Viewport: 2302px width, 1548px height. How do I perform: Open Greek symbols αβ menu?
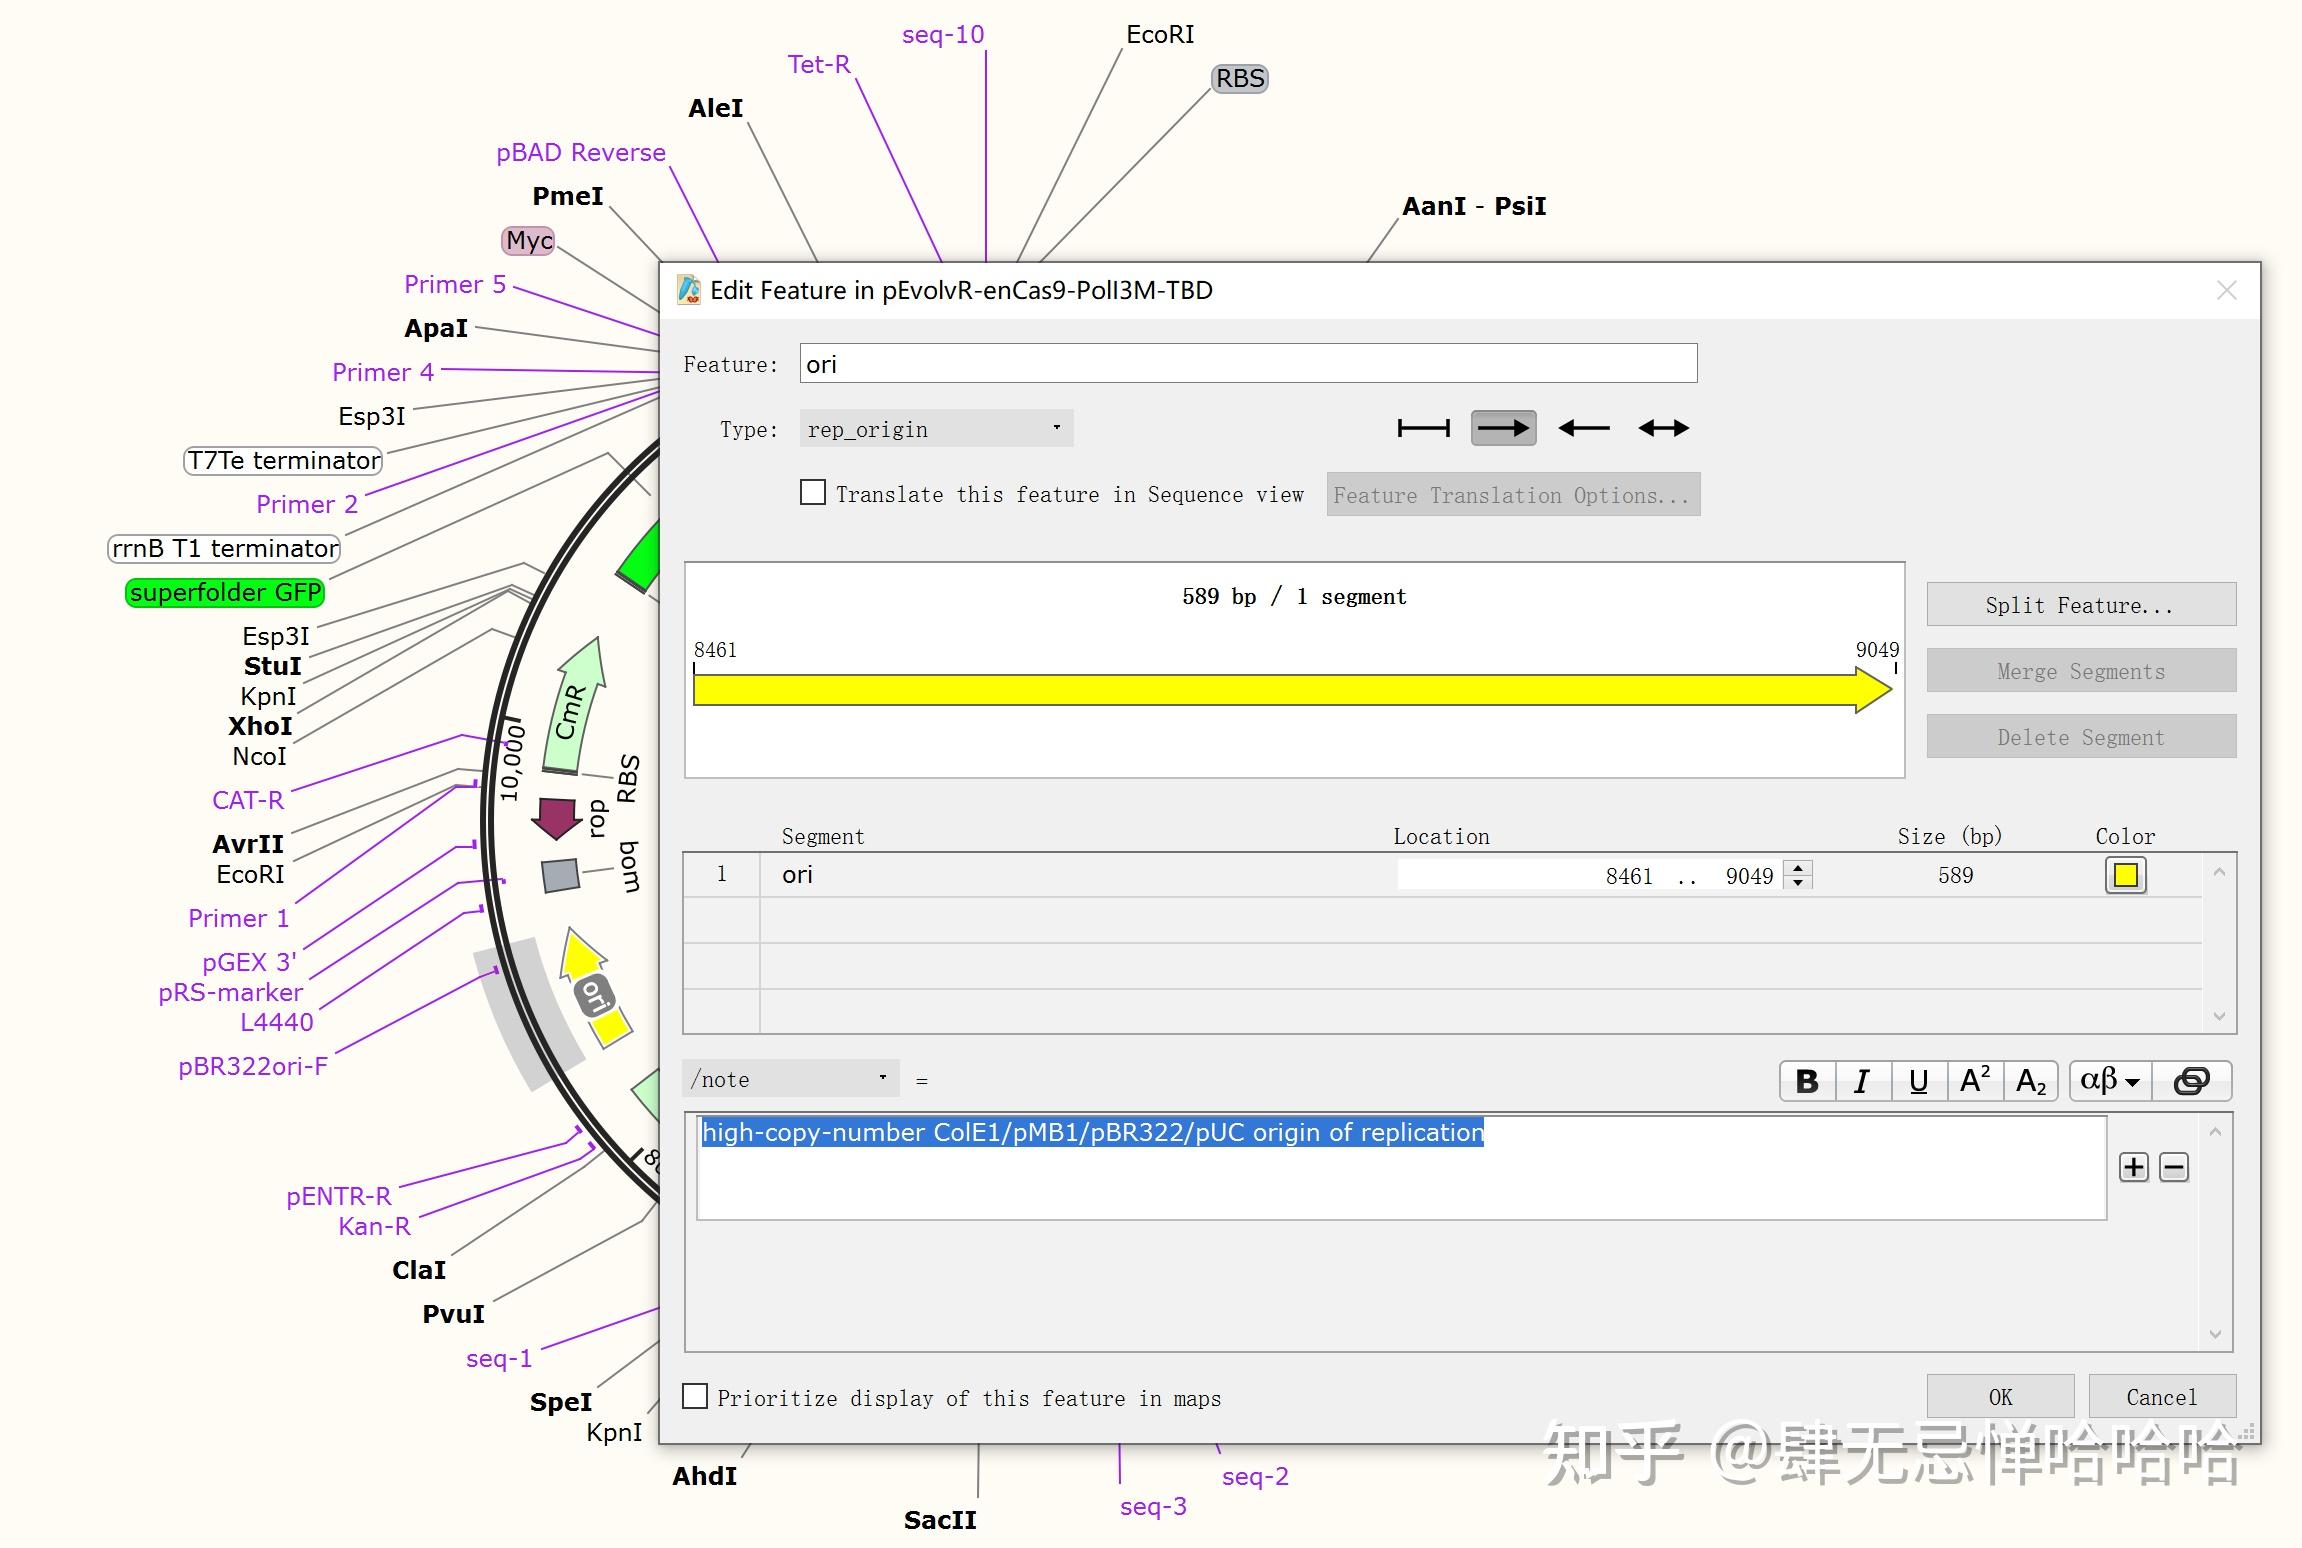2110,1081
